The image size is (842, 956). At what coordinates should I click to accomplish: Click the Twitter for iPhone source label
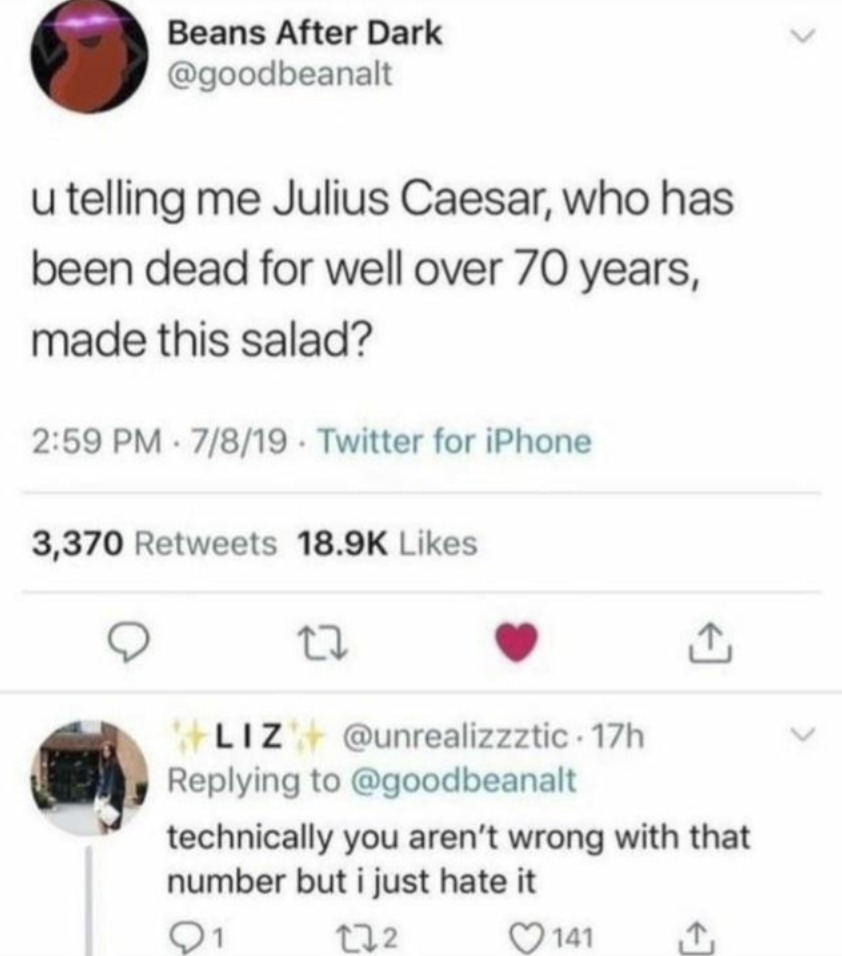pos(453,441)
